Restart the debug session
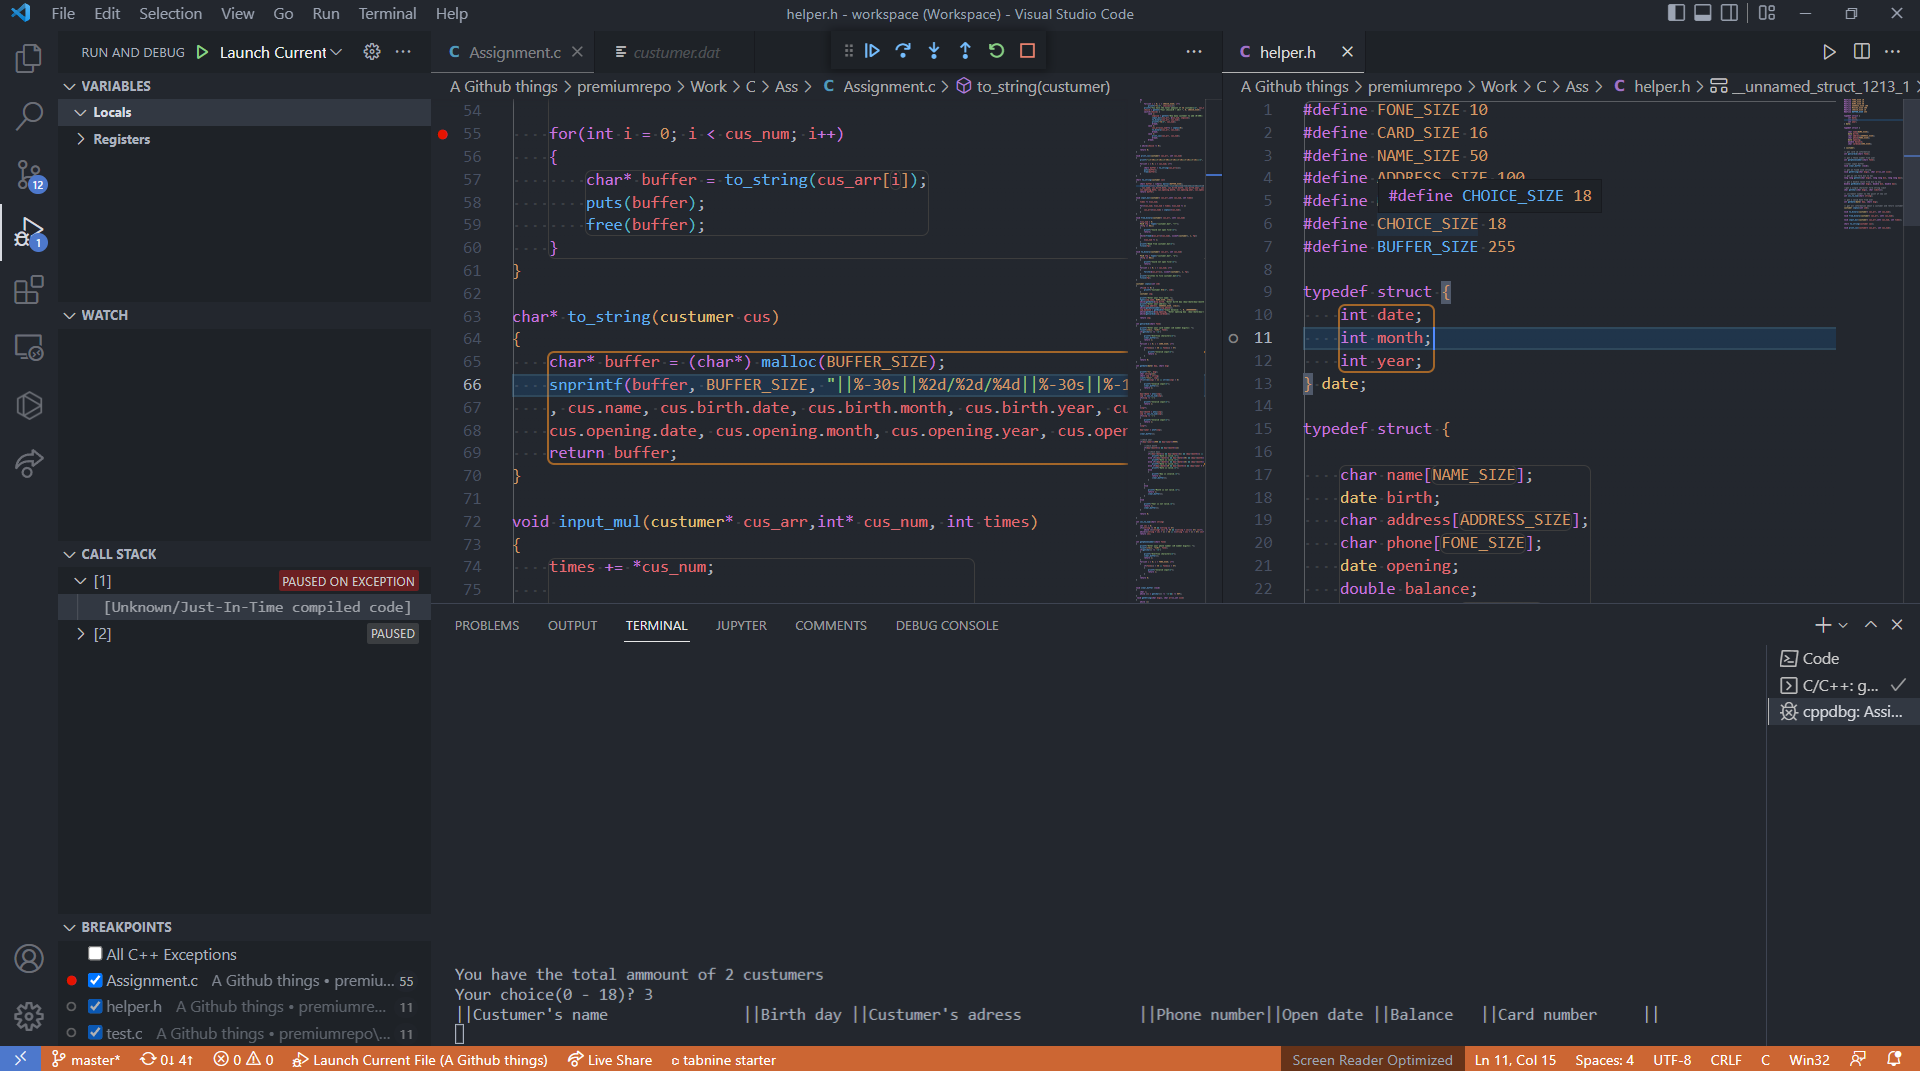The width and height of the screenshot is (1920, 1071). (x=996, y=51)
